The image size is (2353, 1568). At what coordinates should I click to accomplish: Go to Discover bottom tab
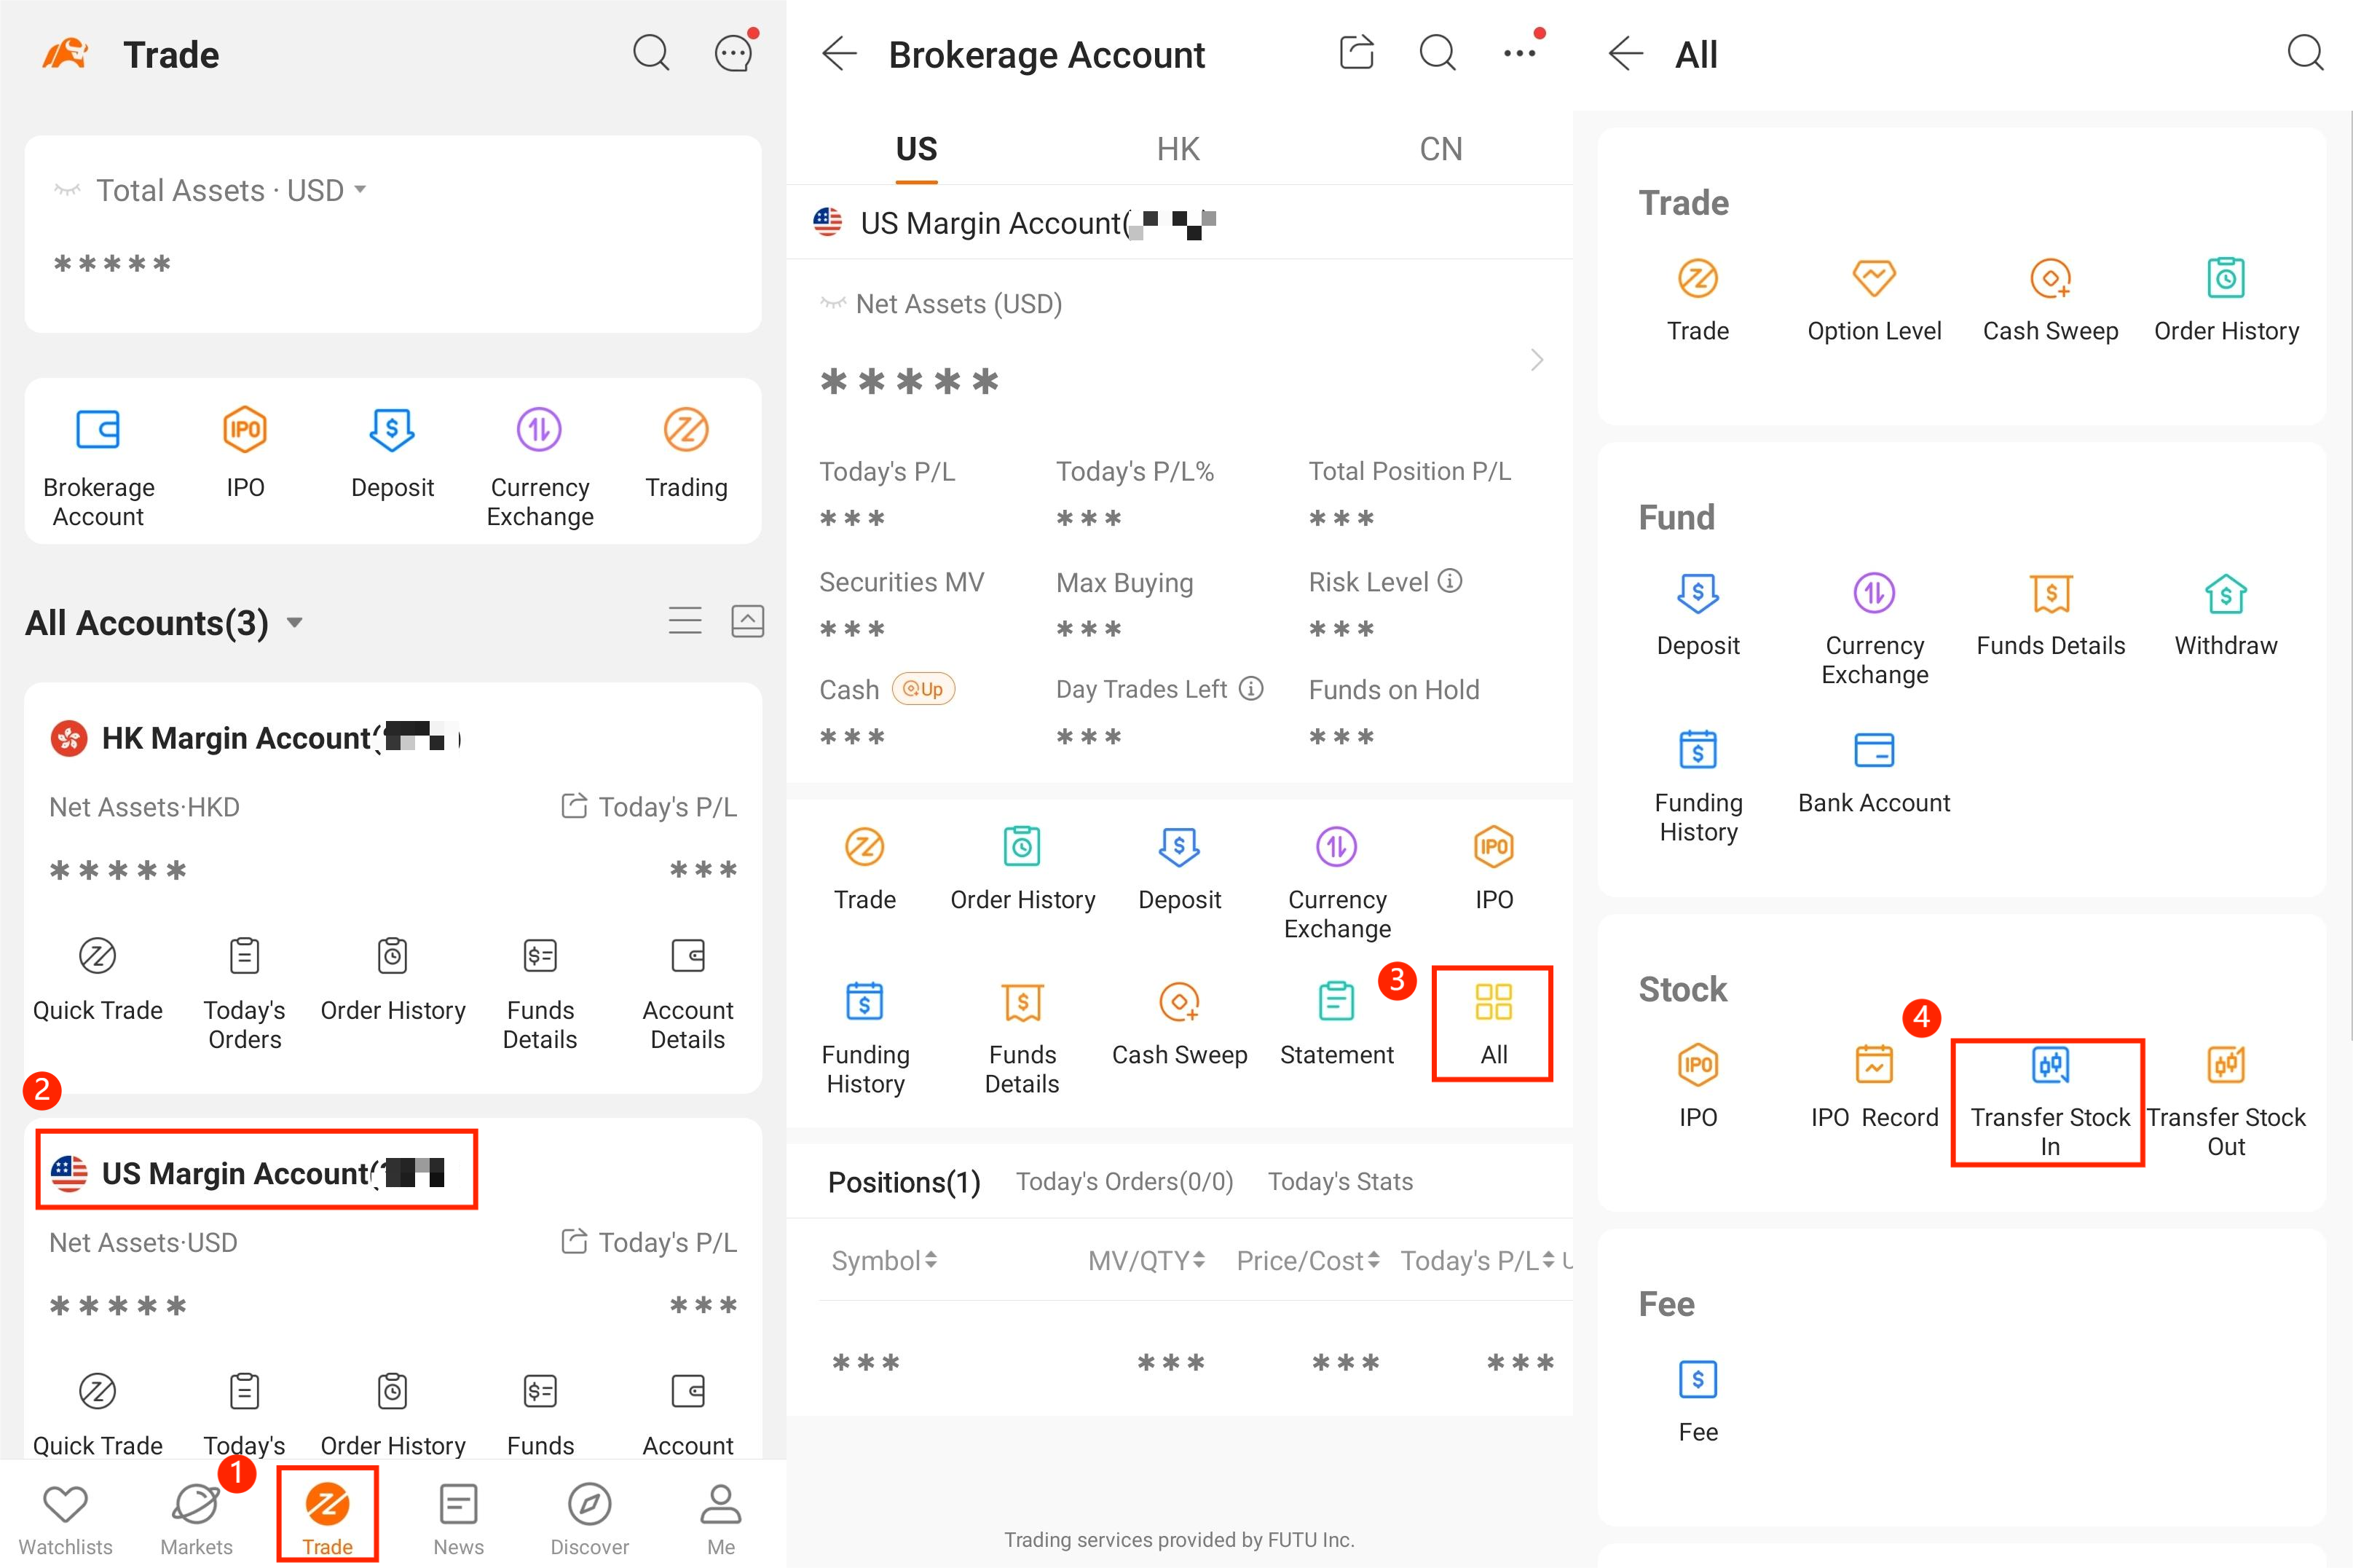[590, 1519]
